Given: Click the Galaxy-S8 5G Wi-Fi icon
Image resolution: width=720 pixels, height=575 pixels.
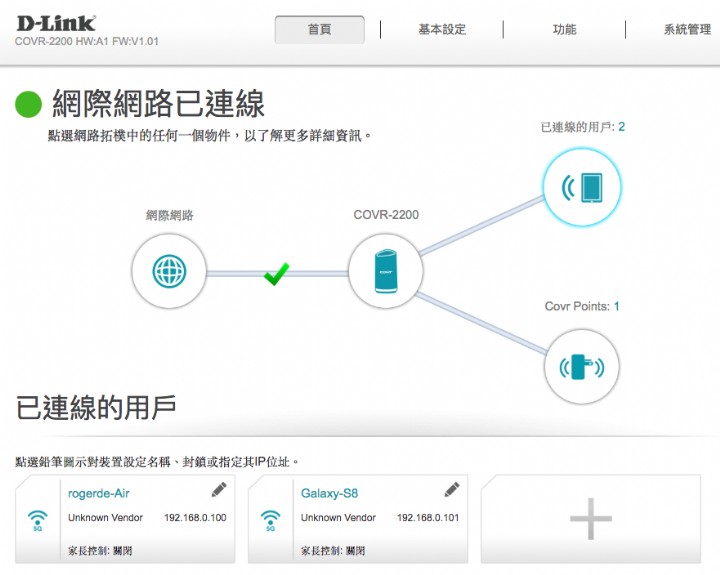Looking at the screenshot, I should click(270, 520).
